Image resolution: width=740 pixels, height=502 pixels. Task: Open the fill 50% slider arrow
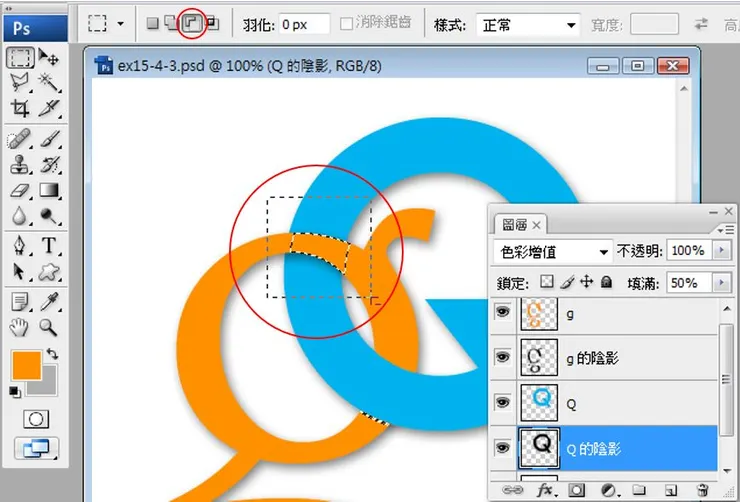tap(722, 283)
